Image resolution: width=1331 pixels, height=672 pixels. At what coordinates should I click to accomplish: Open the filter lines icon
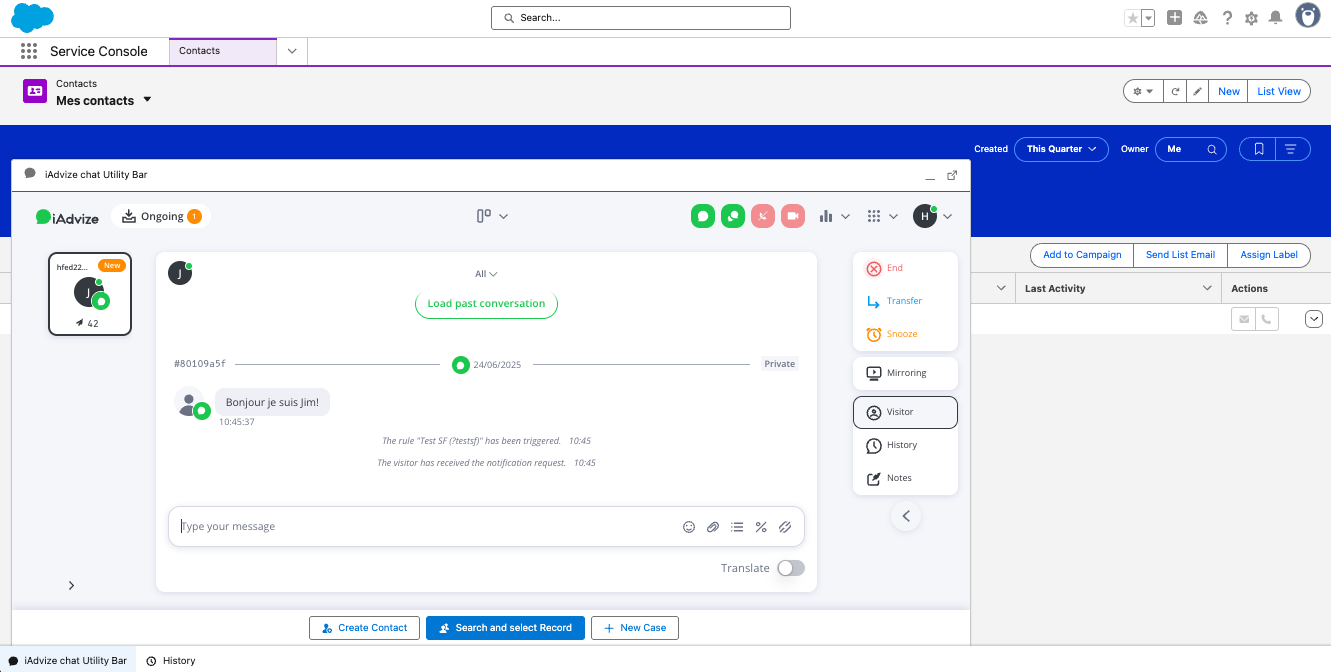click(x=1292, y=149)
